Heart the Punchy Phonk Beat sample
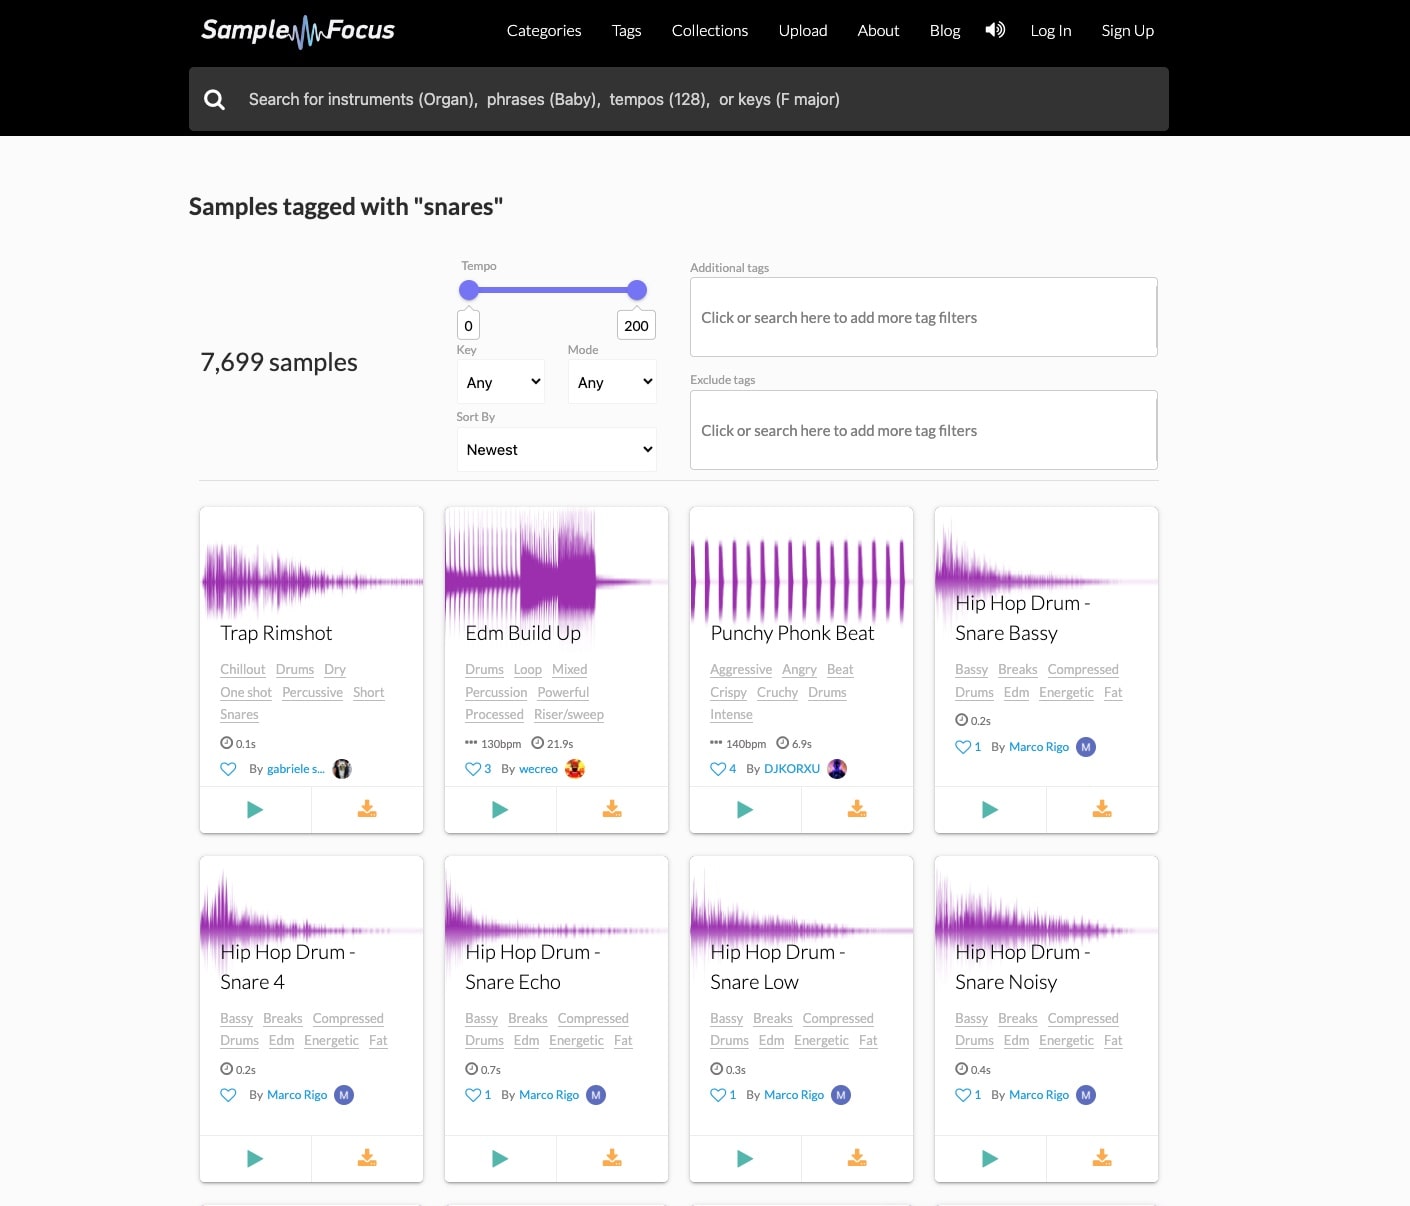The height and width of the screenshot is (1206, 1410). coord(718,769)
